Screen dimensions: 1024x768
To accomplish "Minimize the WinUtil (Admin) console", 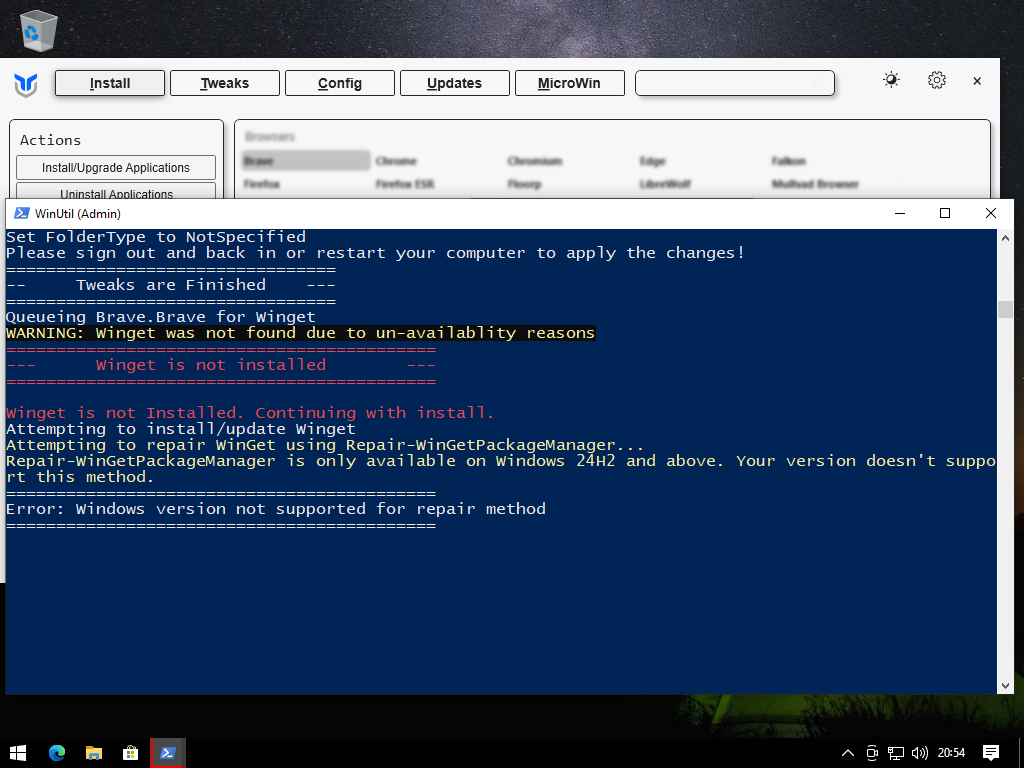I will [900, 214].
